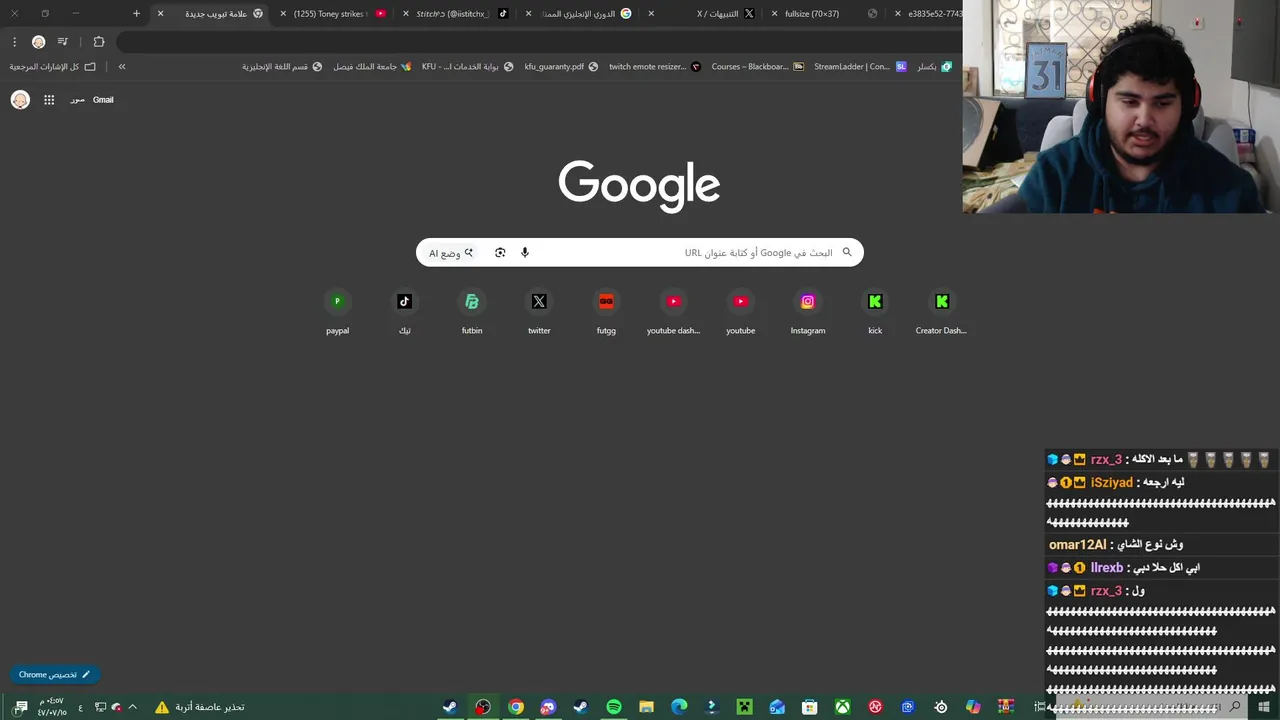This screenshot has height=720, width=1280.
Task: Start voice search with microphone icon
Action: (525, 253)
